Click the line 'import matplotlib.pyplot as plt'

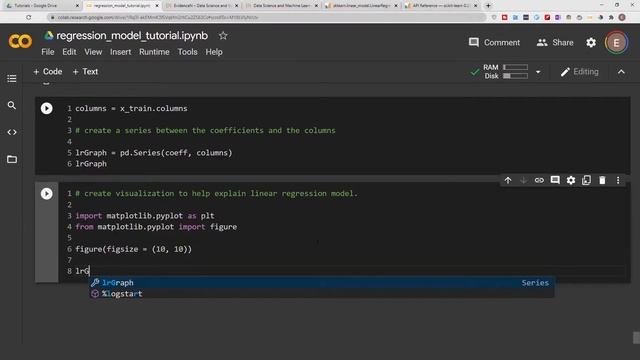point(145,216)
